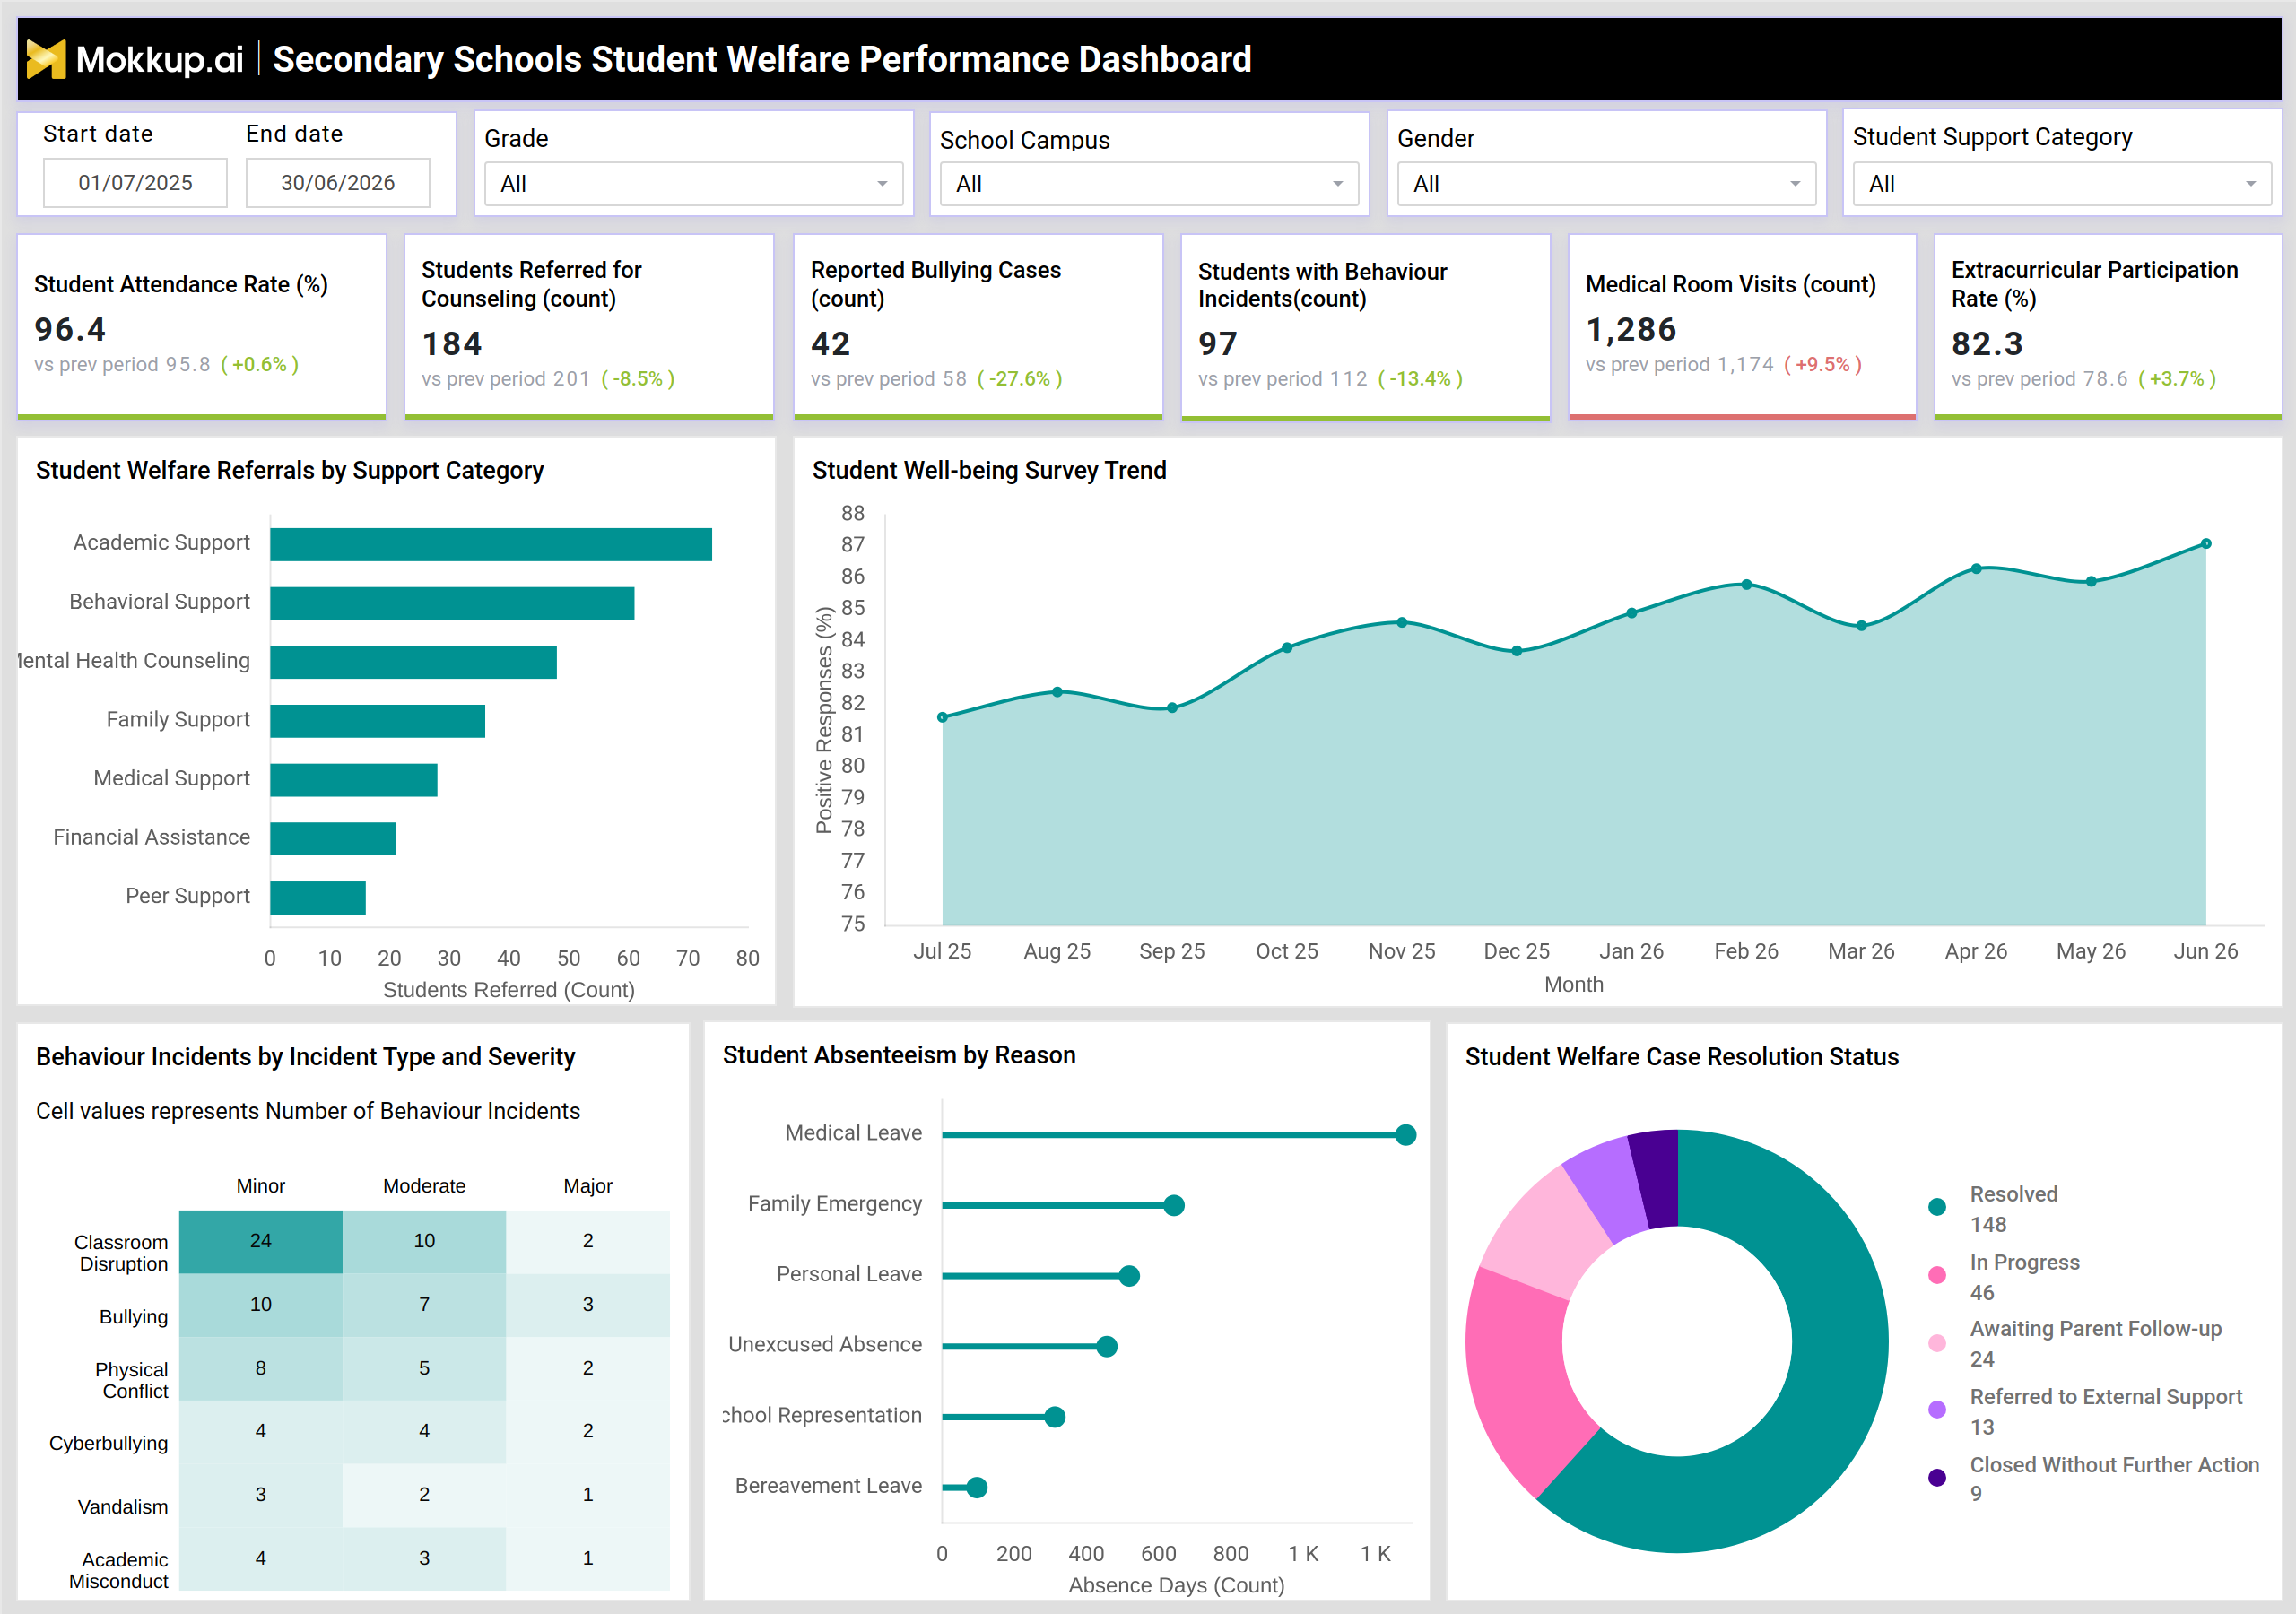2296x1614 pixels.
Task: Click the Closed Without Further Action legend dot
Action: click(1937, 1478)
